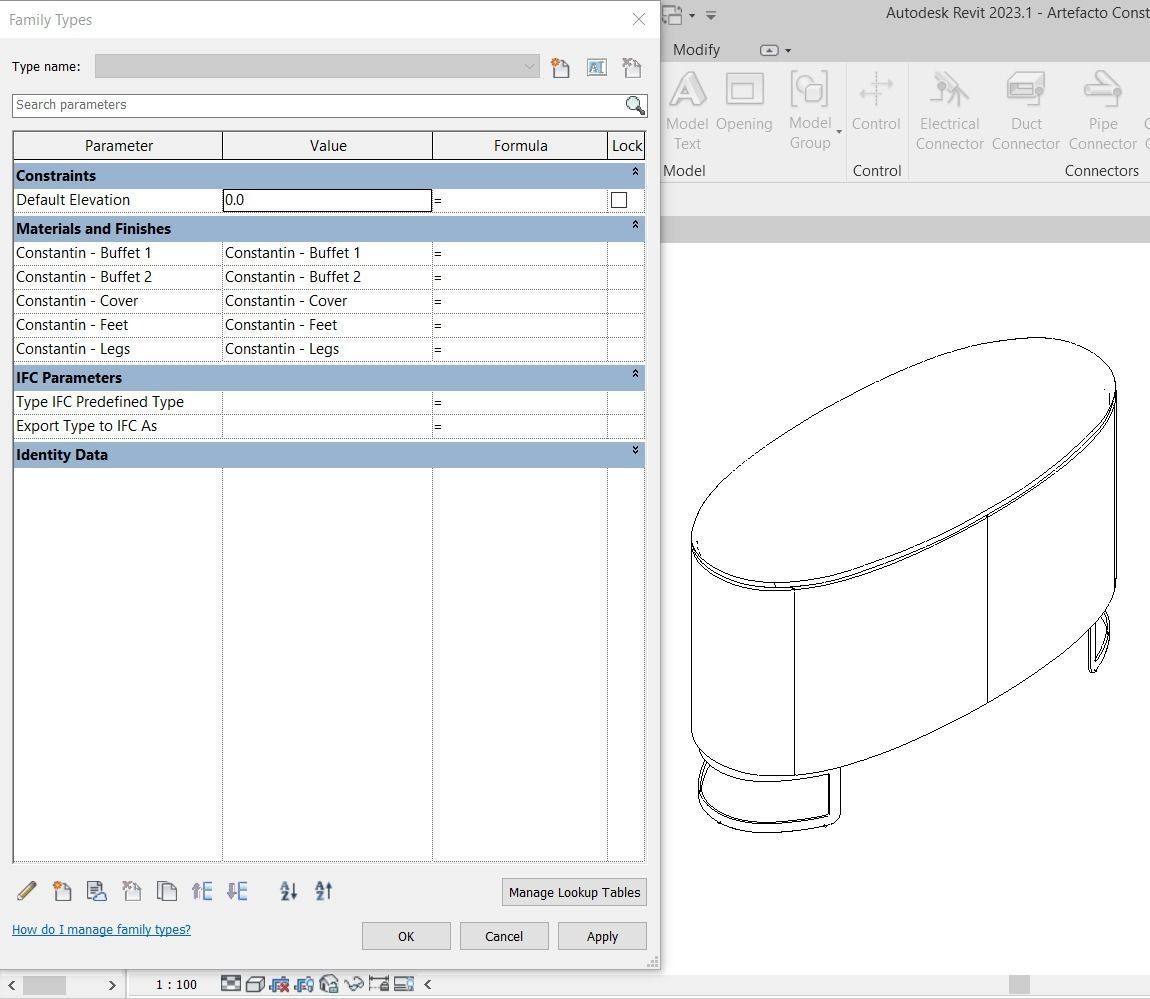Click the Delete Type icon beside Type name
Viewport: 1150px width, 999px height.
click(631, 67)
